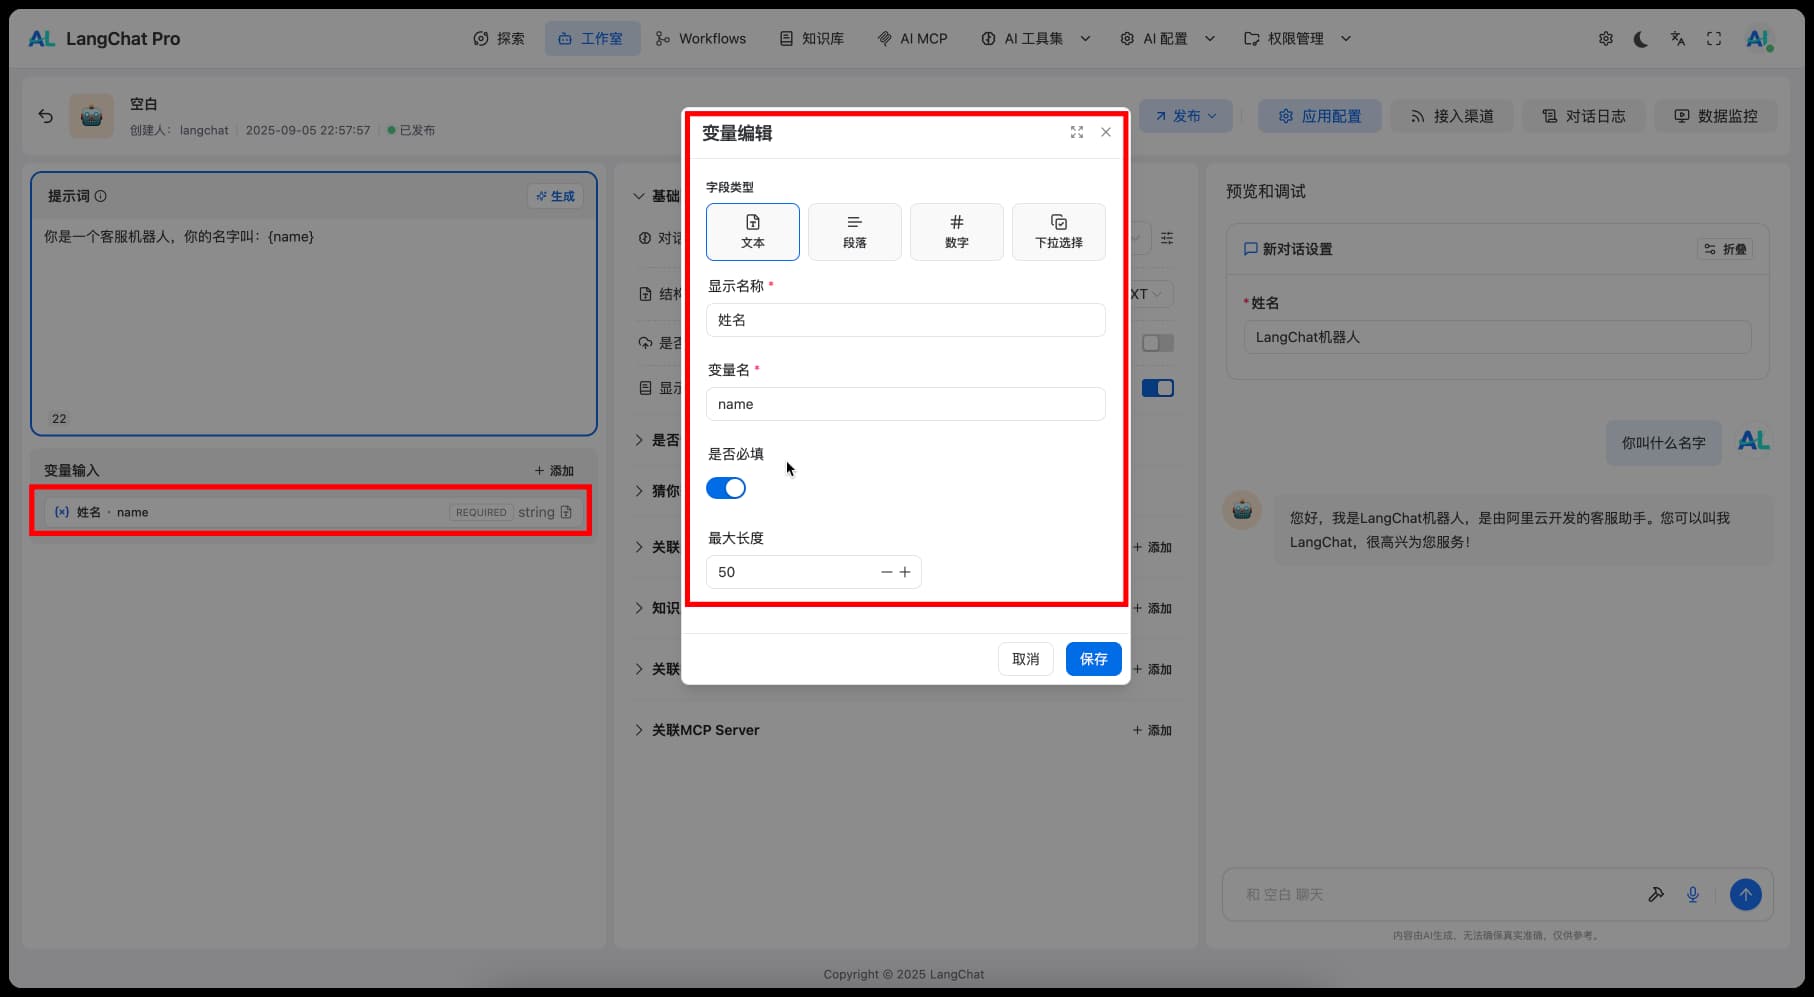Expand the 关联MCP Server section
This screenshot has width=1814, height=997.
tap(705, 730)
